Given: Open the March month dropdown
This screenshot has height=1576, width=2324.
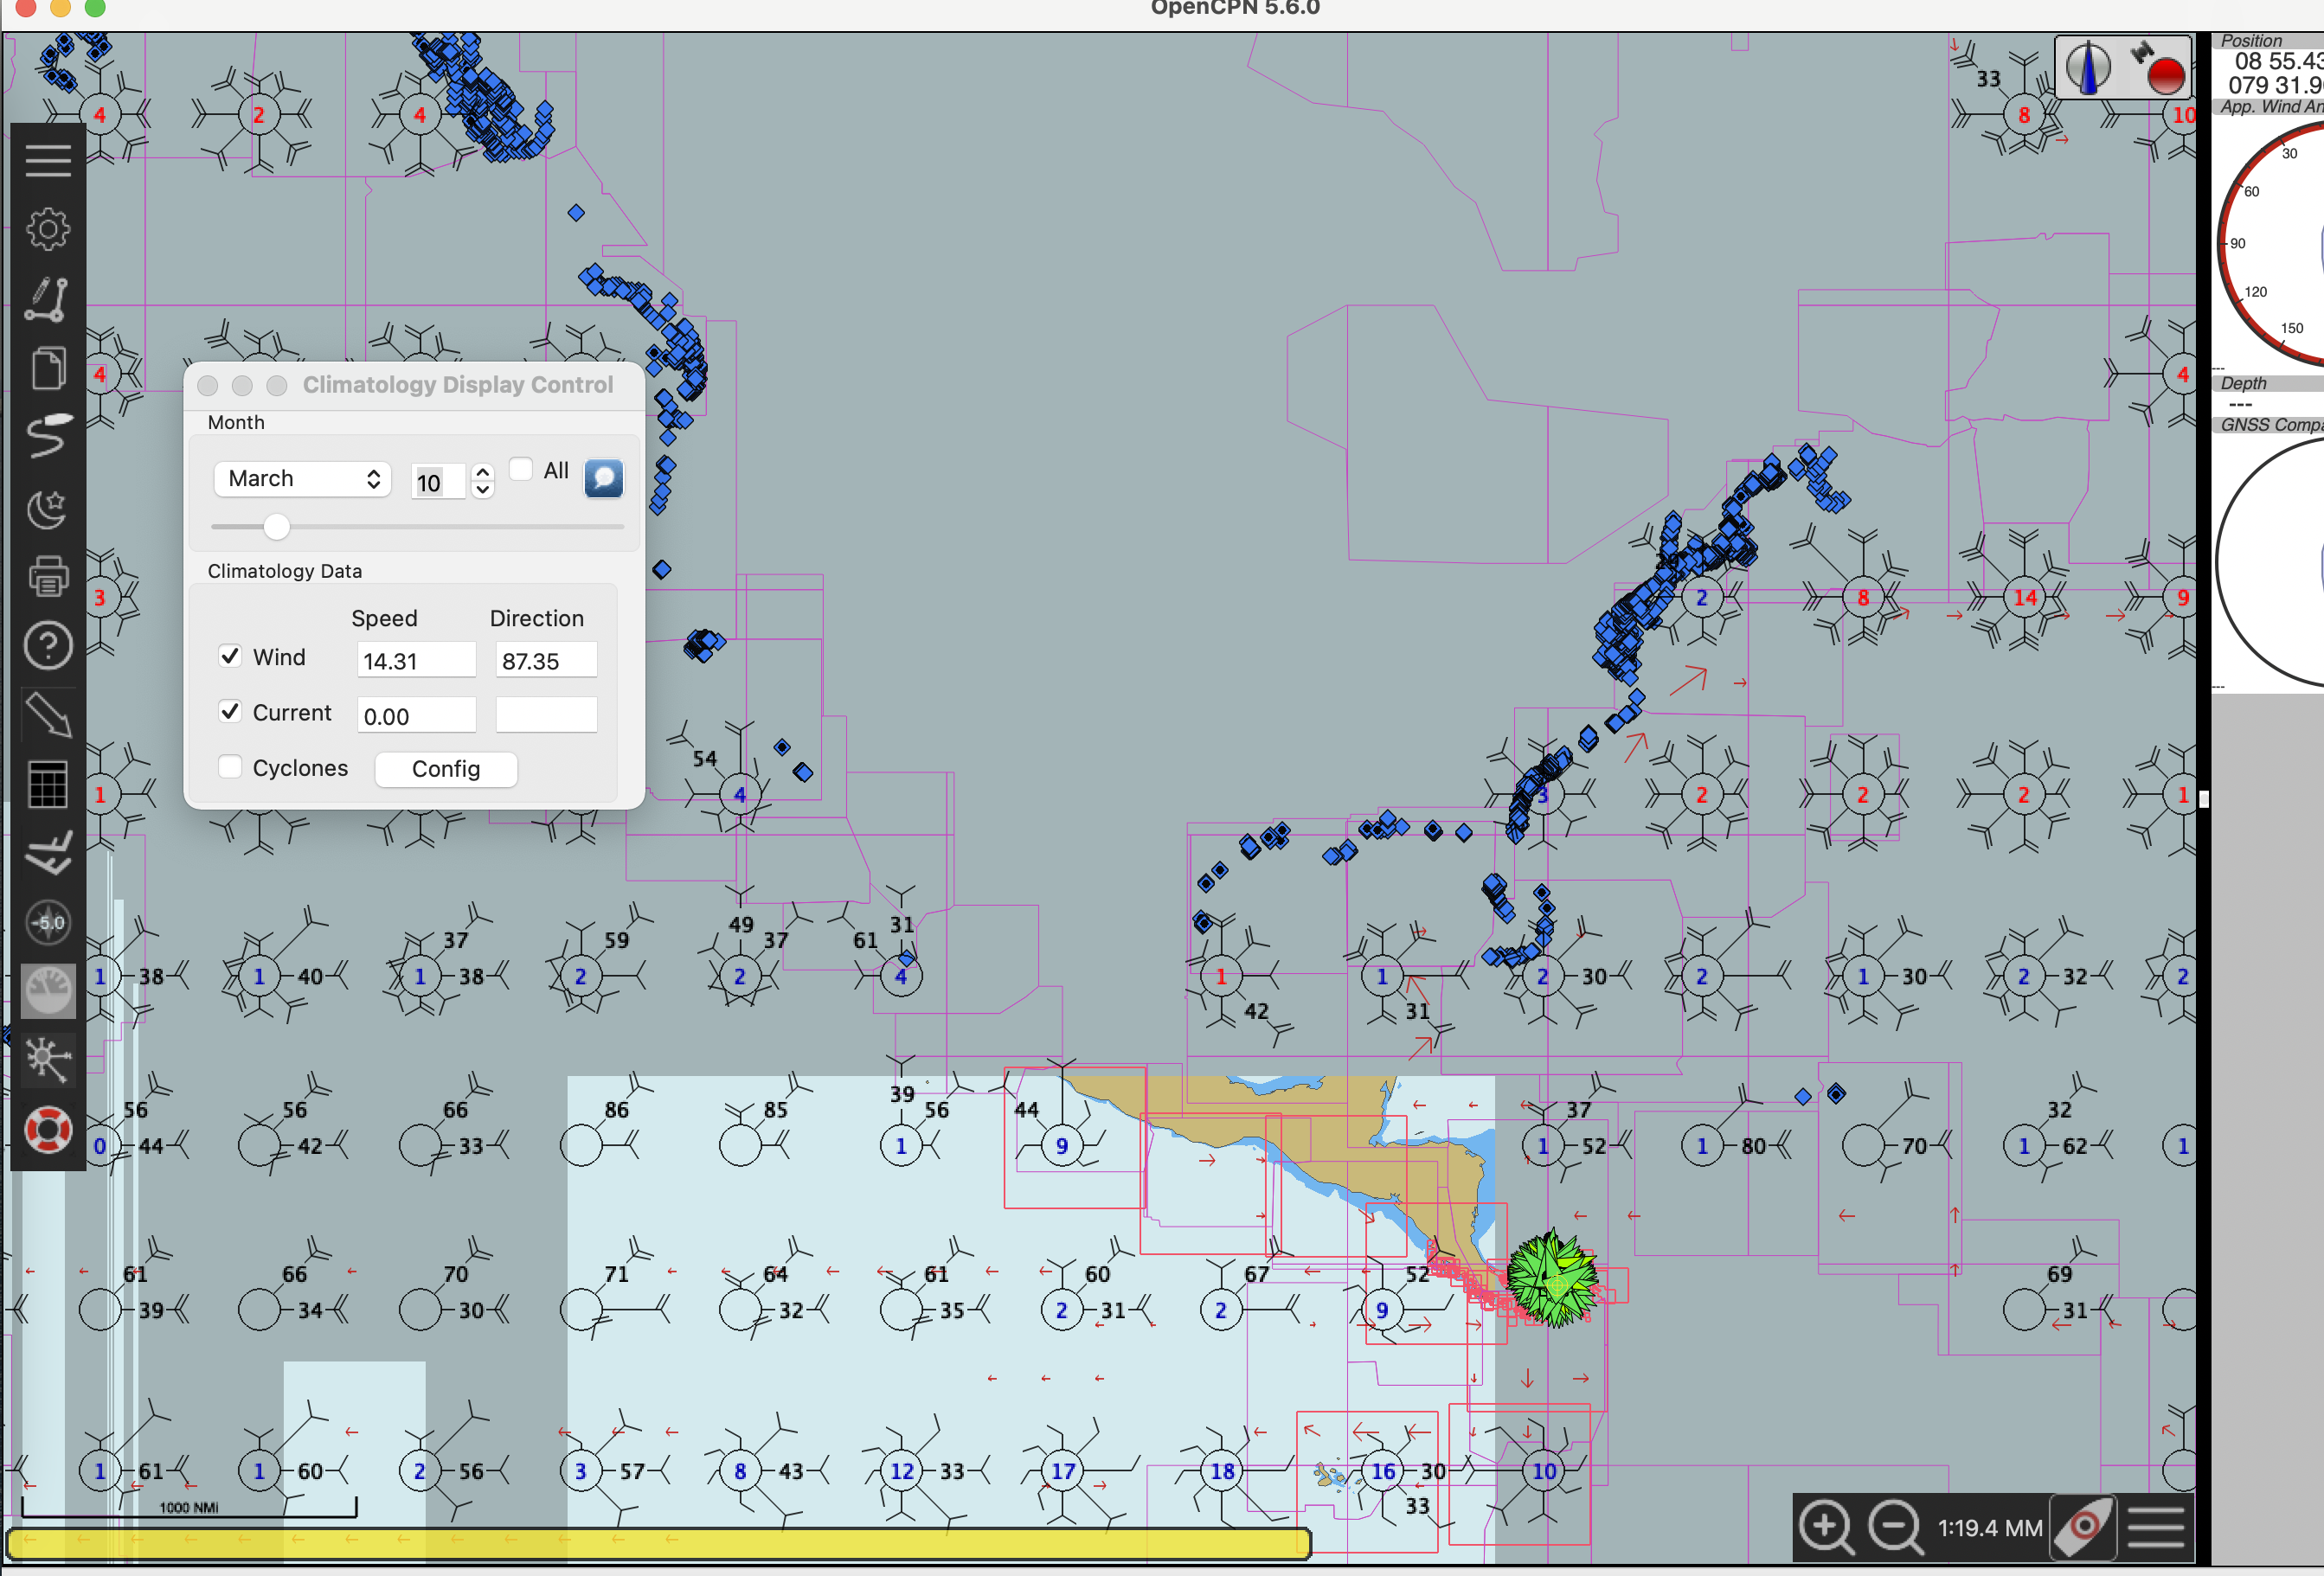Looking at the screenshot, I should (x=302, y=478).
